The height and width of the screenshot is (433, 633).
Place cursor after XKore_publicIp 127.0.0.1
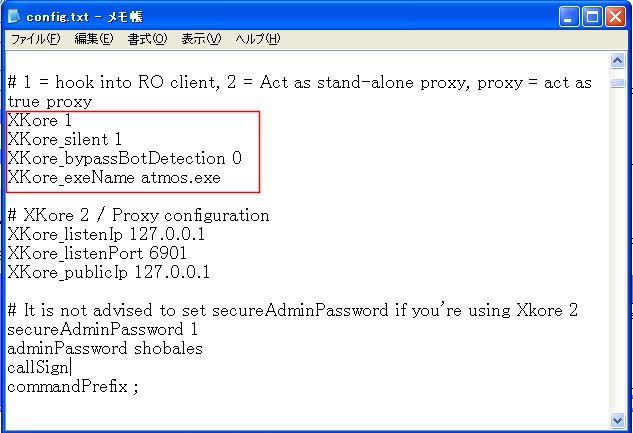pos(211,272)
